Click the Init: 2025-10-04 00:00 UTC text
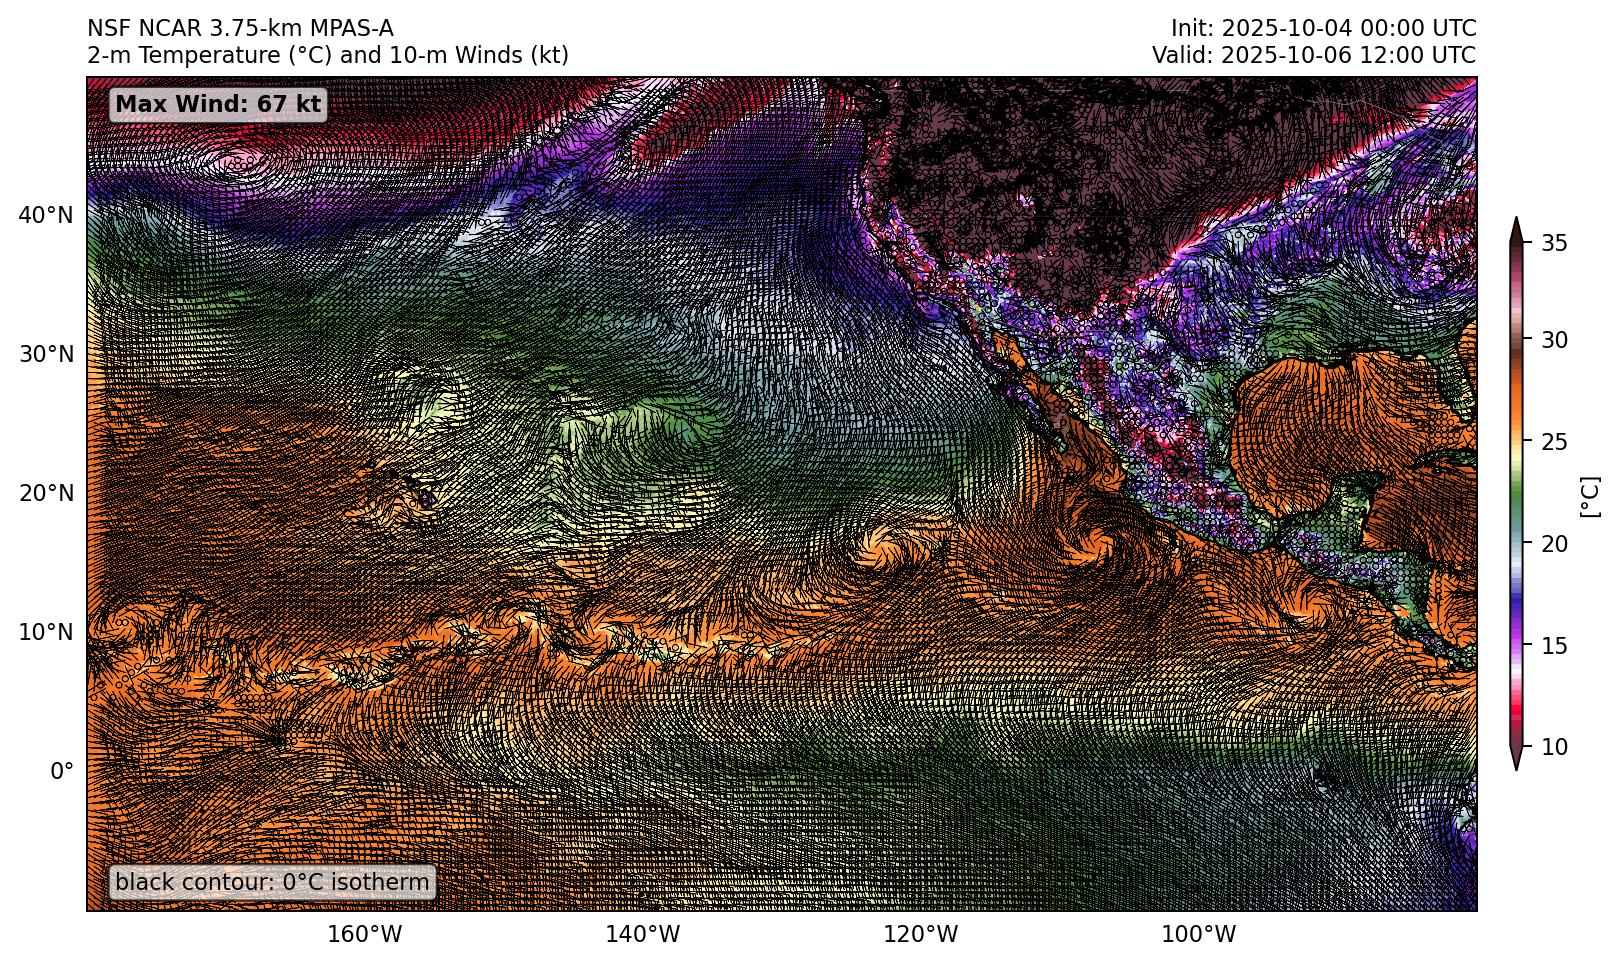The height and width of the screenshot is (964, 1619). pyautogui.click(x=1323, y=28)
